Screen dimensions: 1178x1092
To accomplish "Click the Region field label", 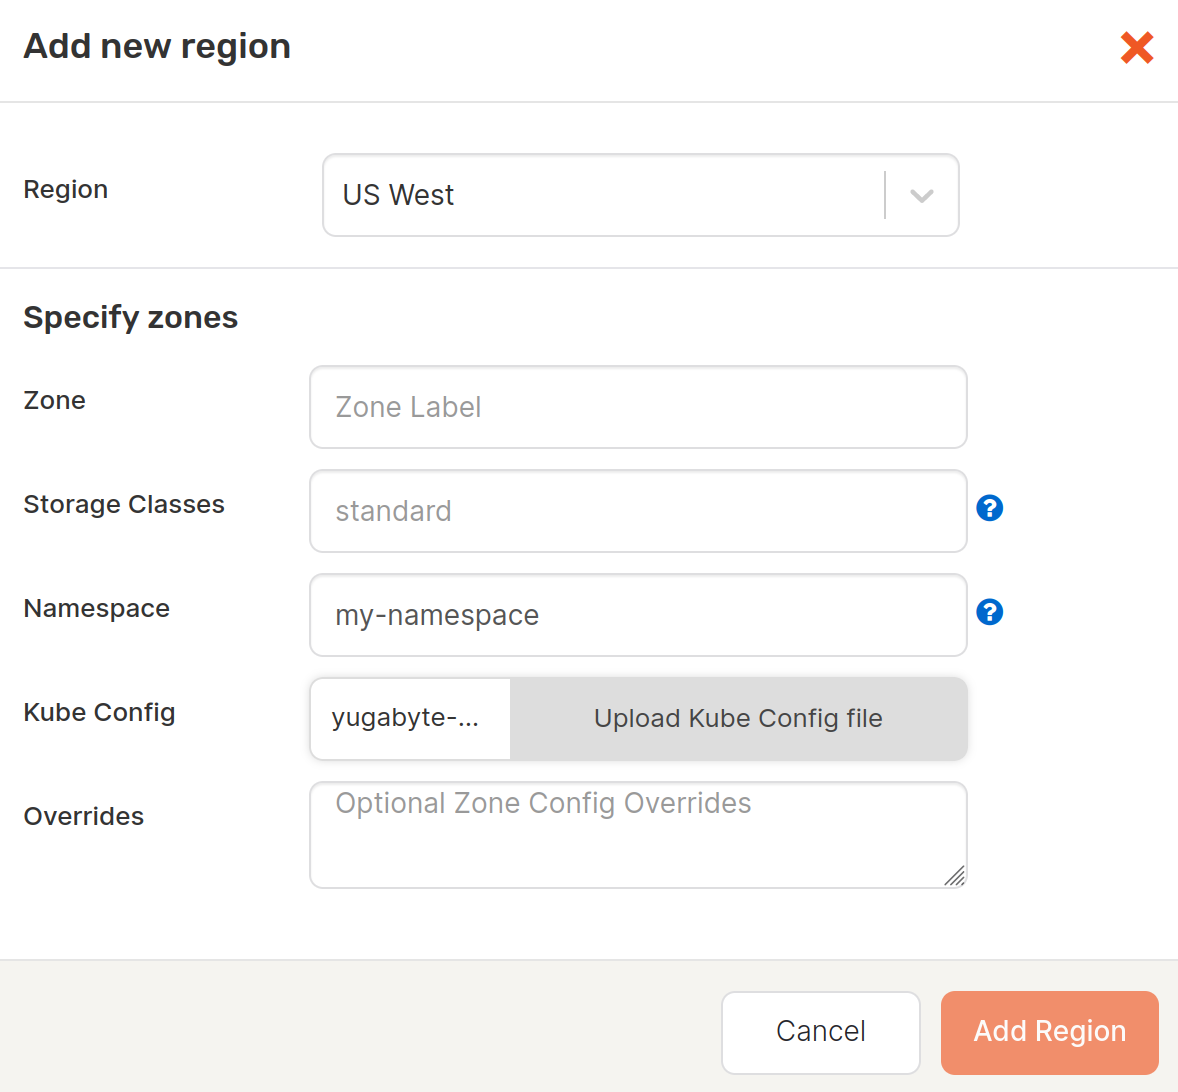I will coord(66,189).
